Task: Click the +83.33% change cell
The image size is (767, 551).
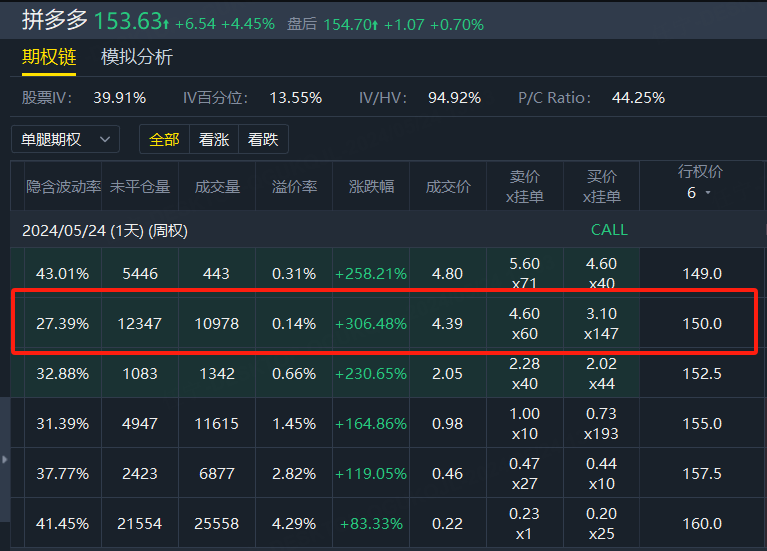Action: [371, 523]
